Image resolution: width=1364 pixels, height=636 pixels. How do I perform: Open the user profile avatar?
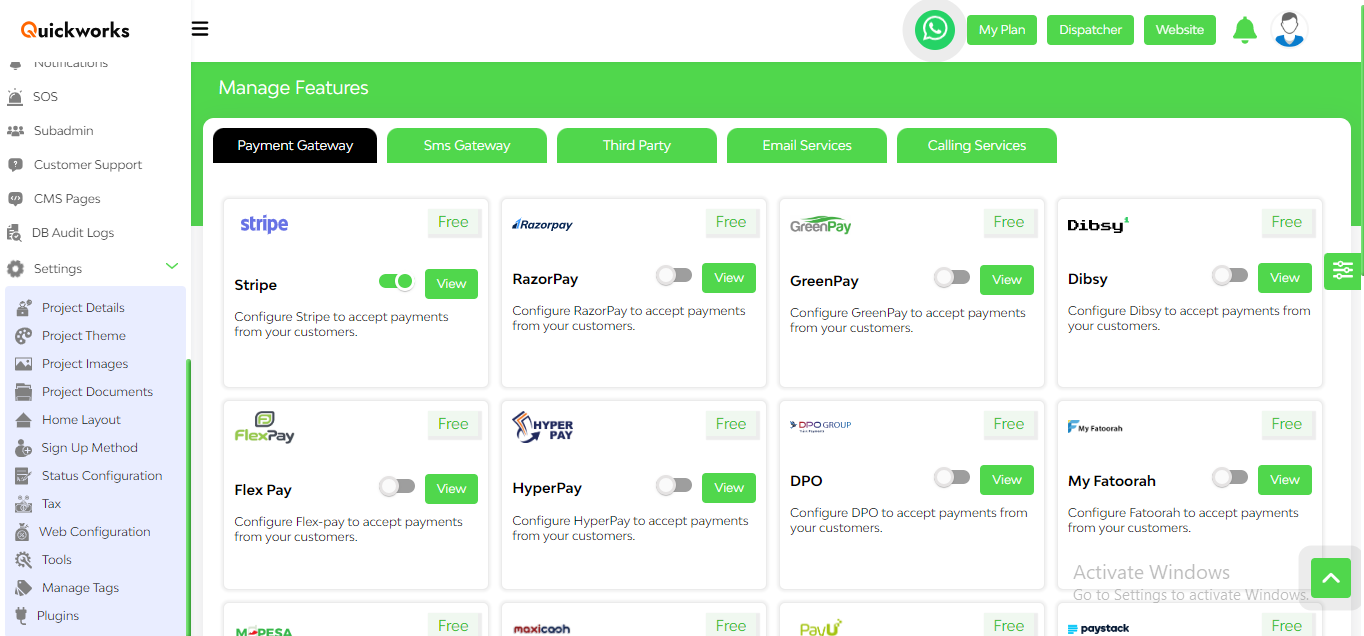[x=1290, y=29]
